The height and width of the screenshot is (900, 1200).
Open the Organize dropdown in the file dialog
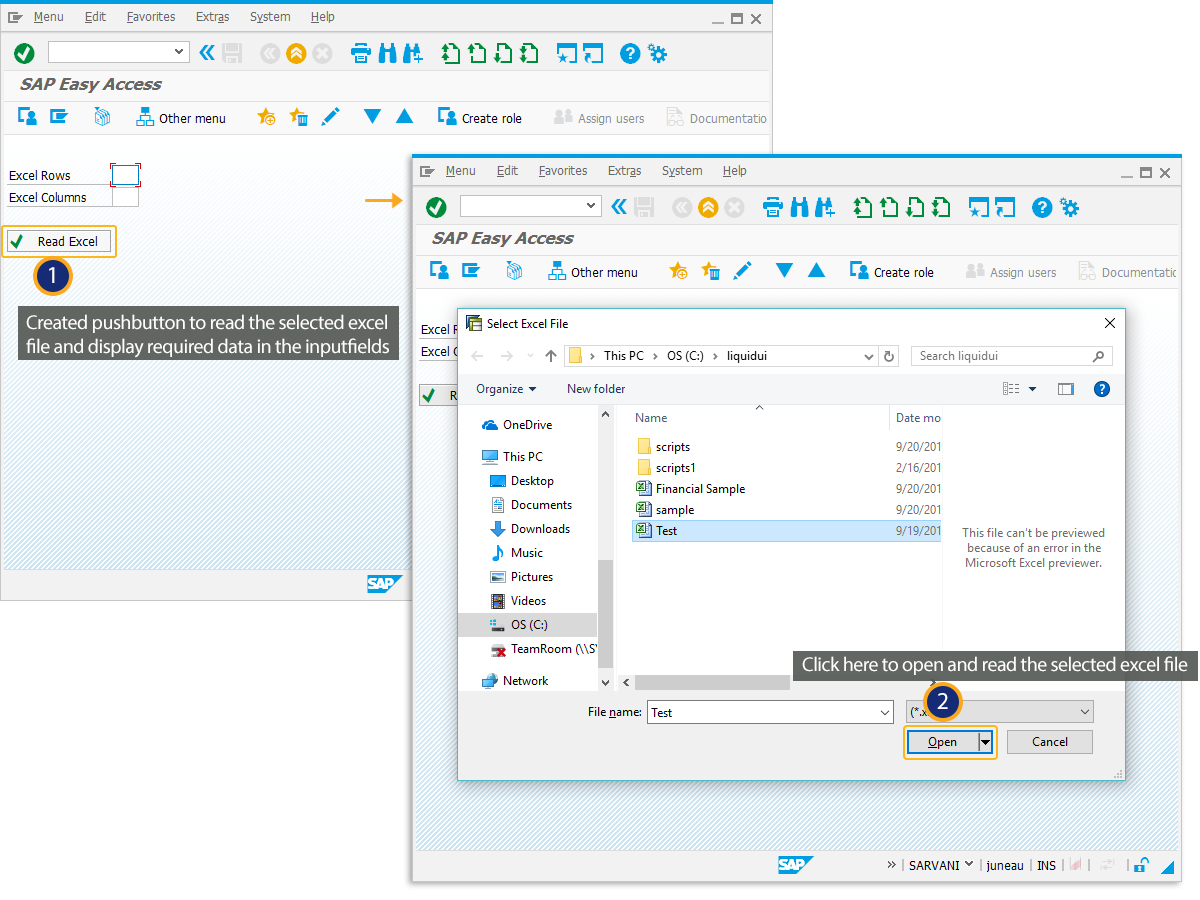[x=506, y=389]
